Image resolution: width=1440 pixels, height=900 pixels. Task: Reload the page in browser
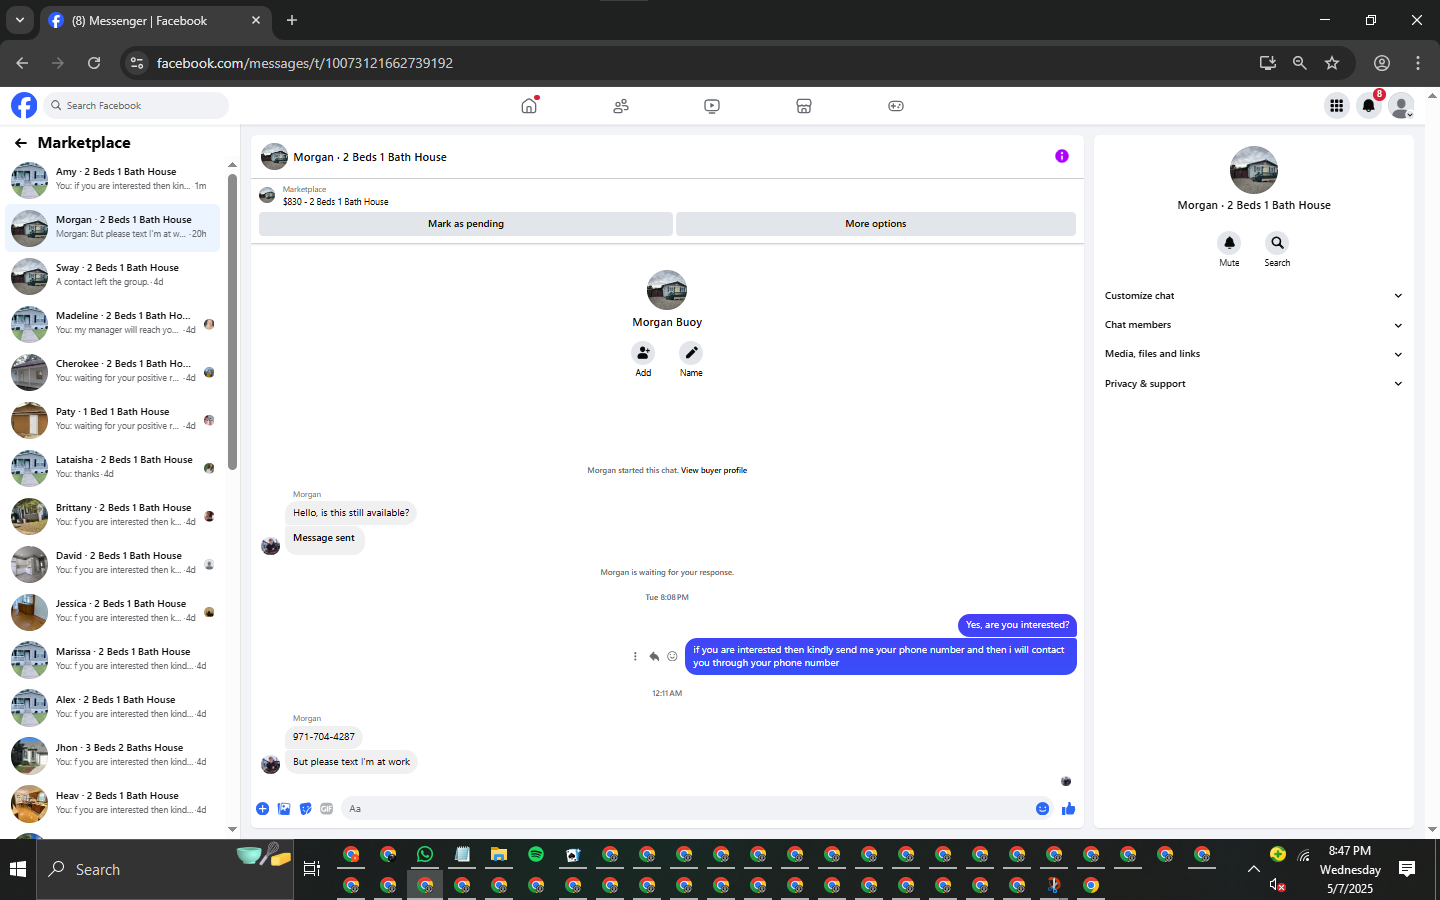click(x=94, y=63)
